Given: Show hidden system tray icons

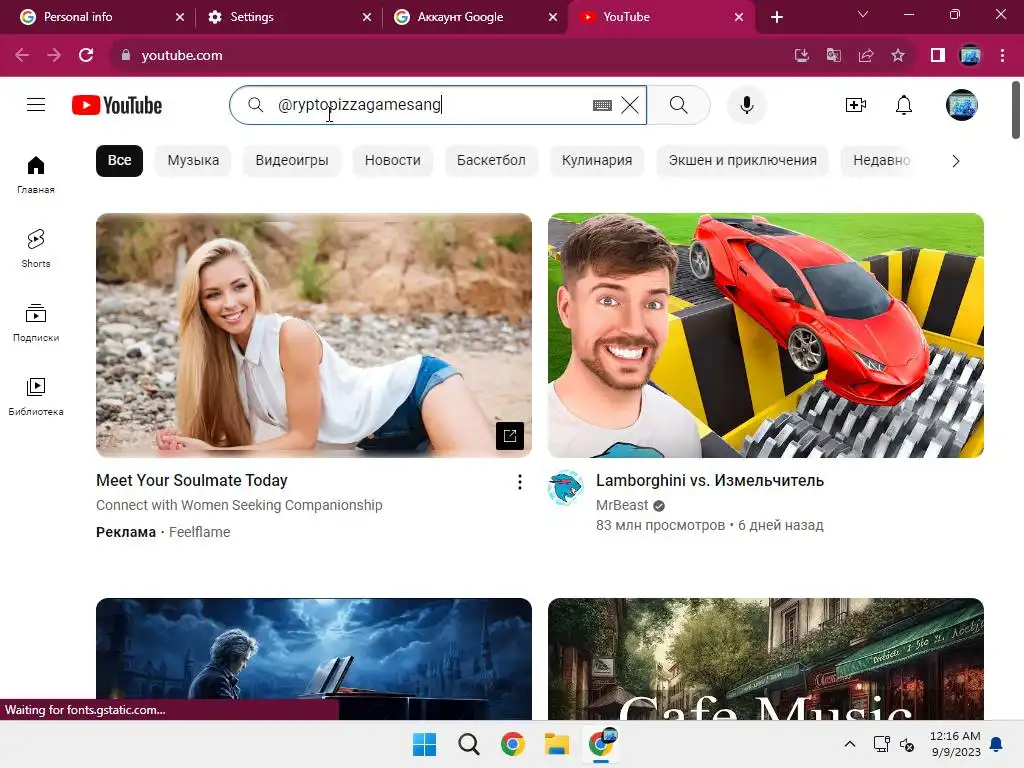Looking at the screenshot, I should (x=850, y=744).
